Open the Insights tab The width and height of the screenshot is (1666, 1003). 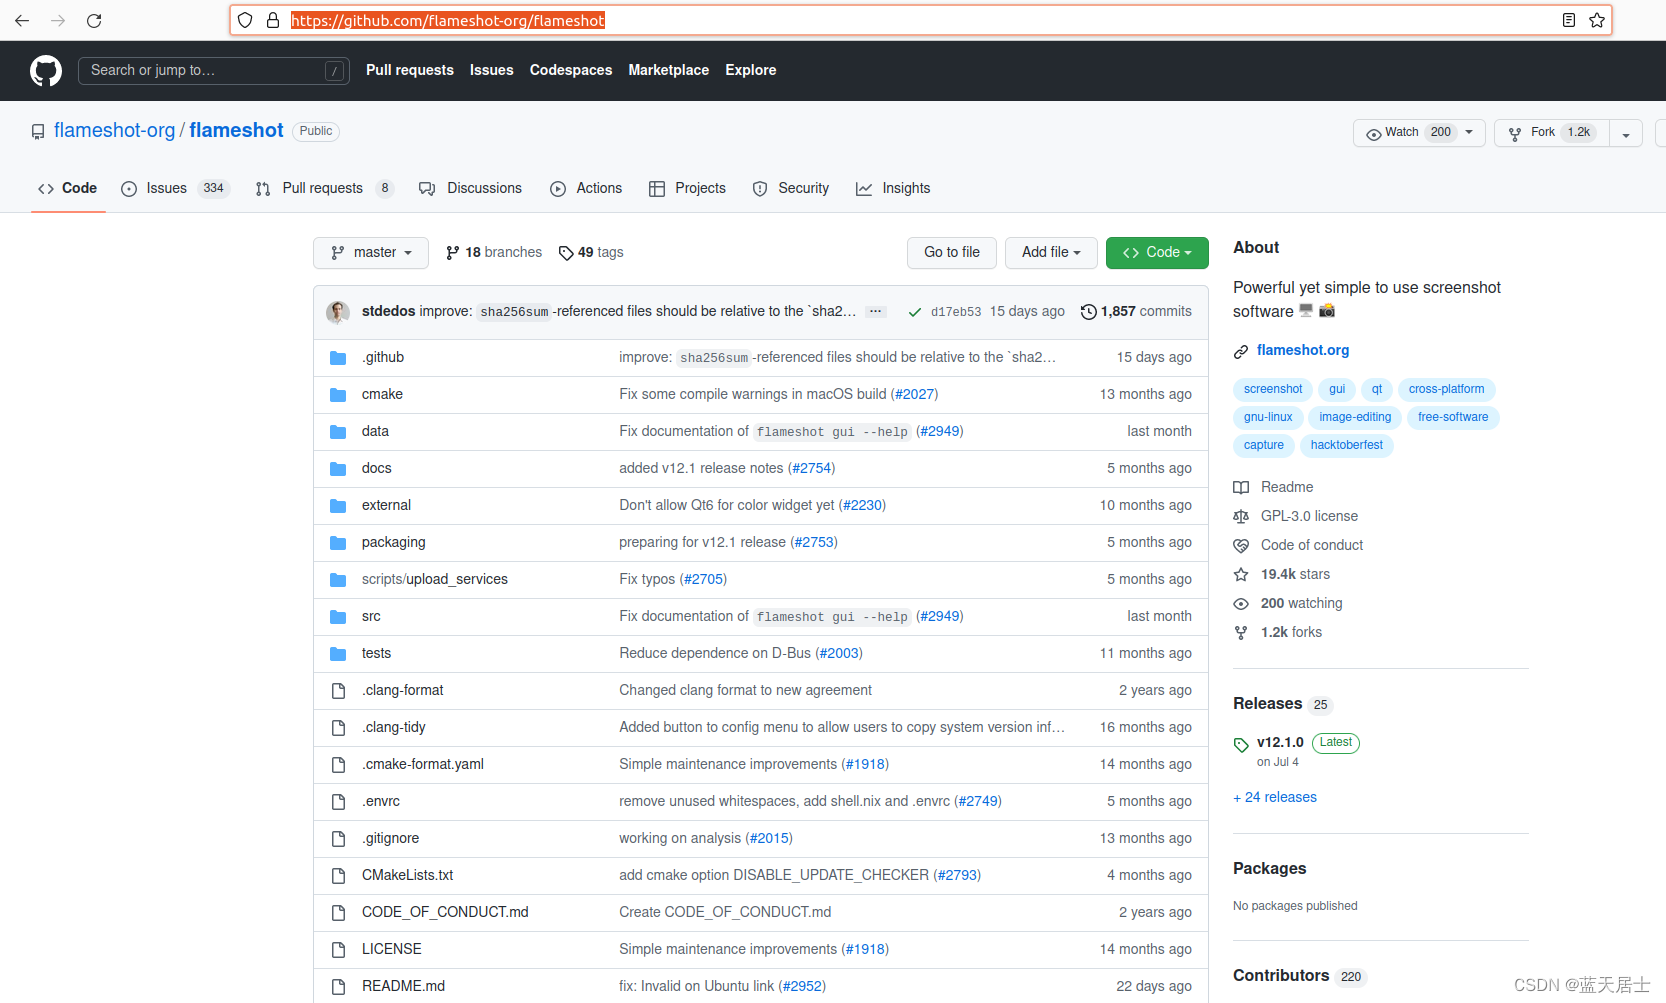tap(893, 189)
